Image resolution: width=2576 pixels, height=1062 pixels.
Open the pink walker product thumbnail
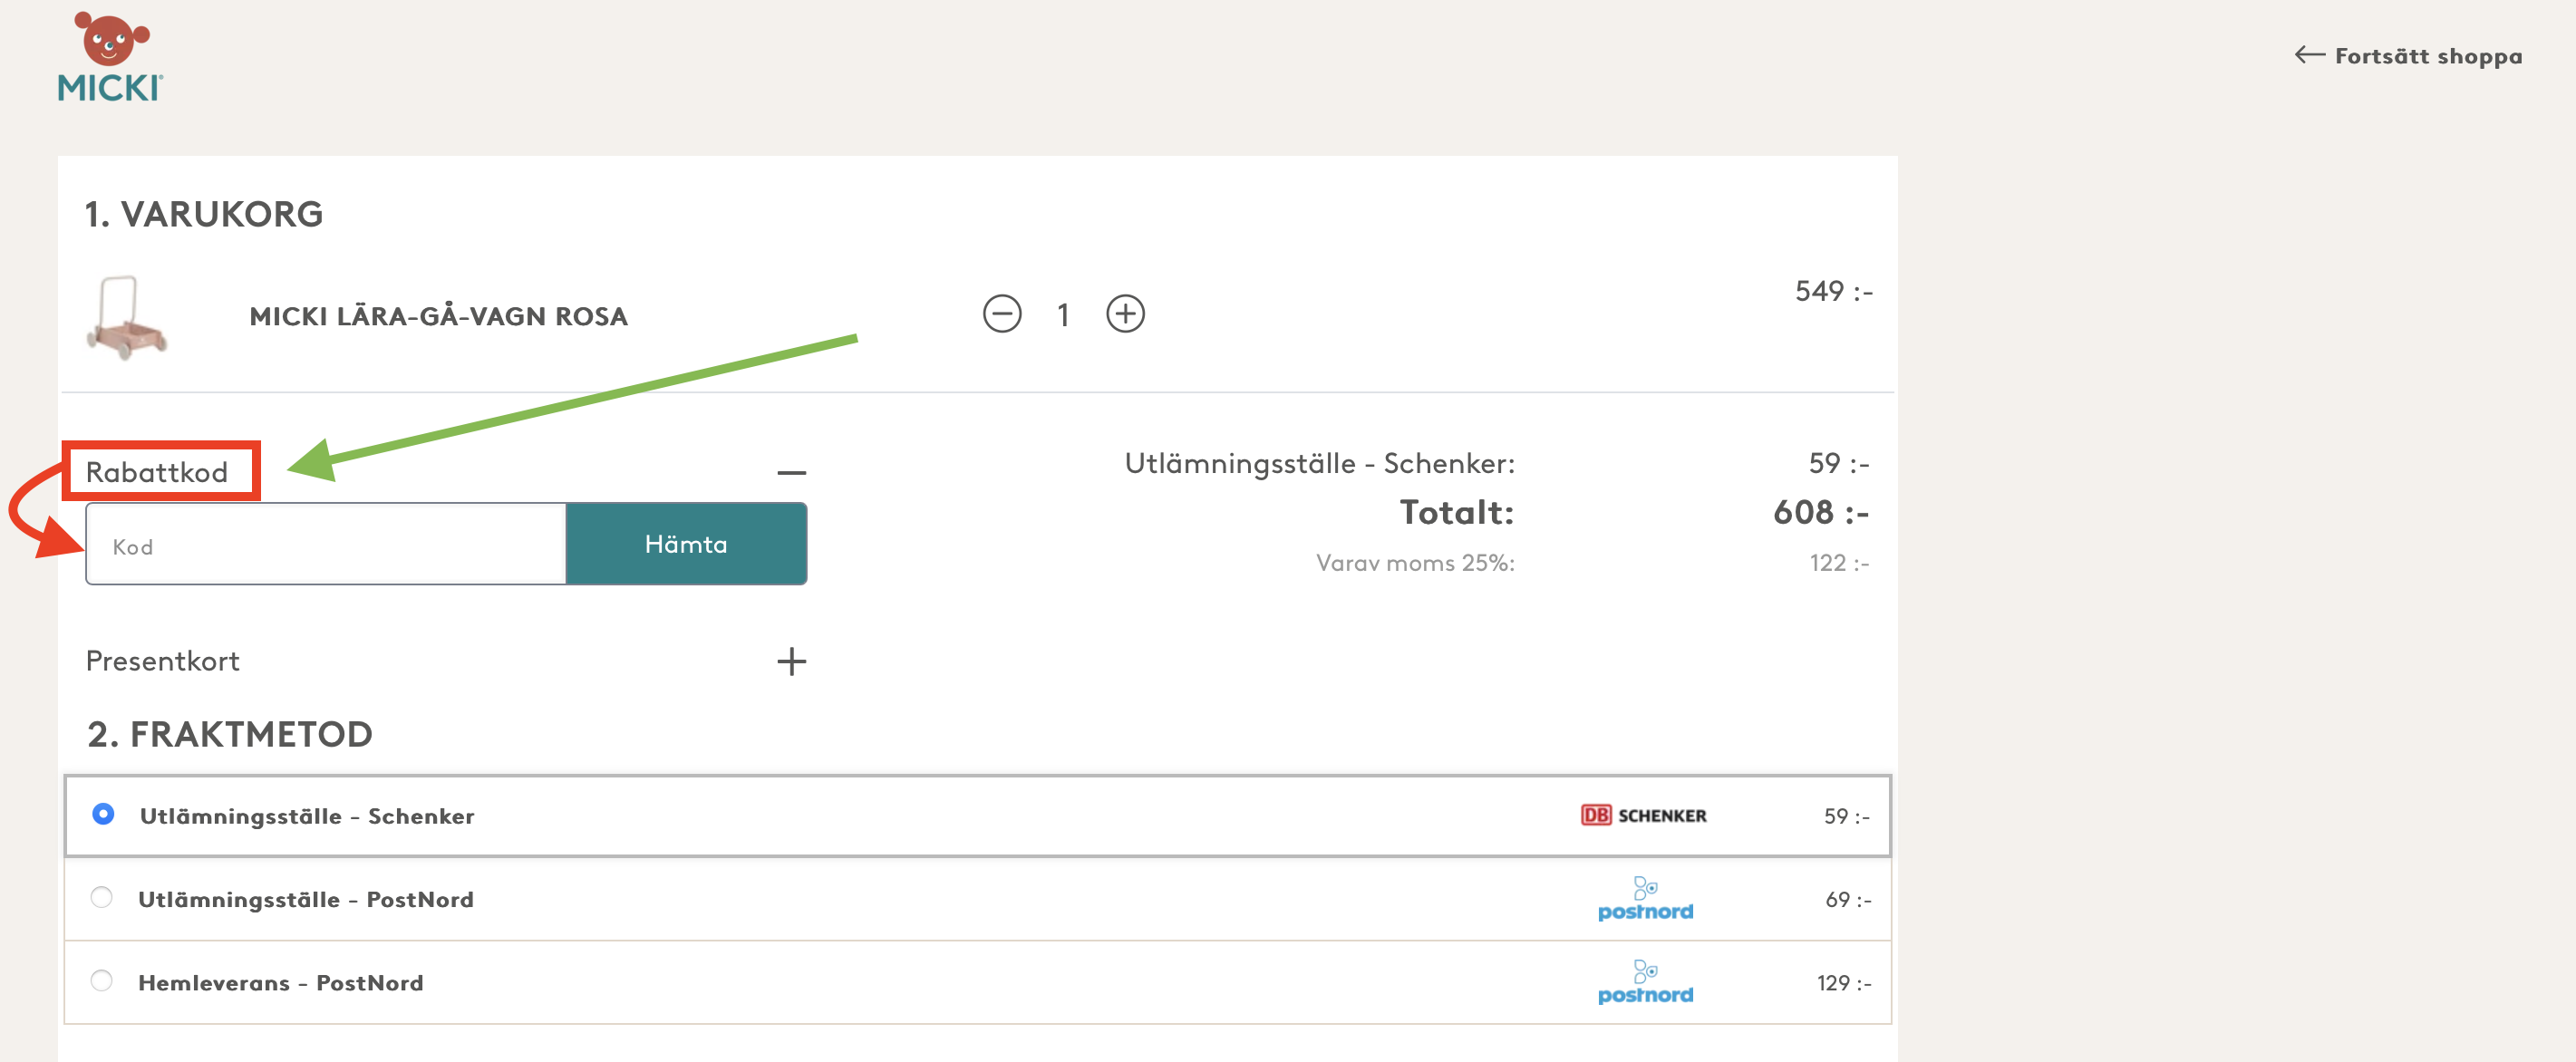(127, 317)
